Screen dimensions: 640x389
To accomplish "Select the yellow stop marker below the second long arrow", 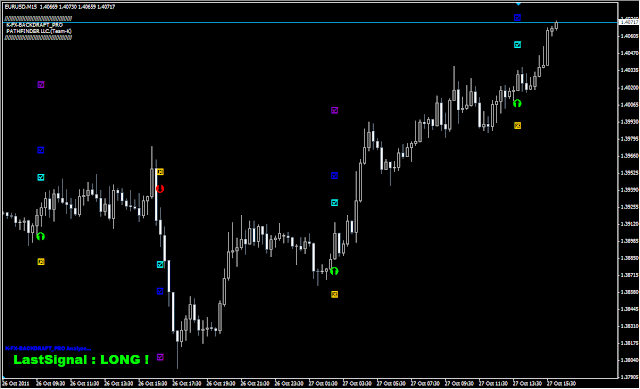I will (x=334, y=294).
